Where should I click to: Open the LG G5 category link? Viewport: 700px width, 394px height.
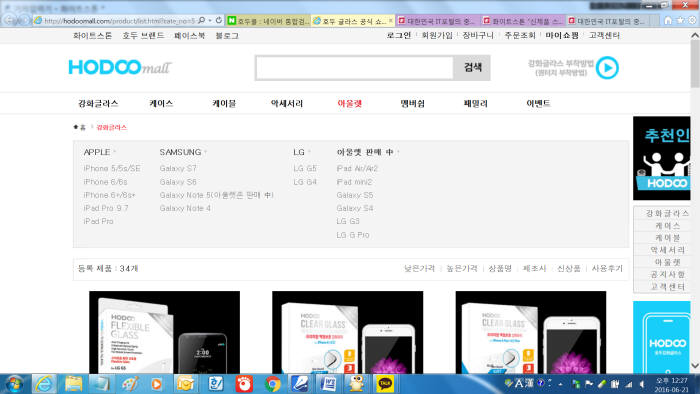[x=305, y=169]
